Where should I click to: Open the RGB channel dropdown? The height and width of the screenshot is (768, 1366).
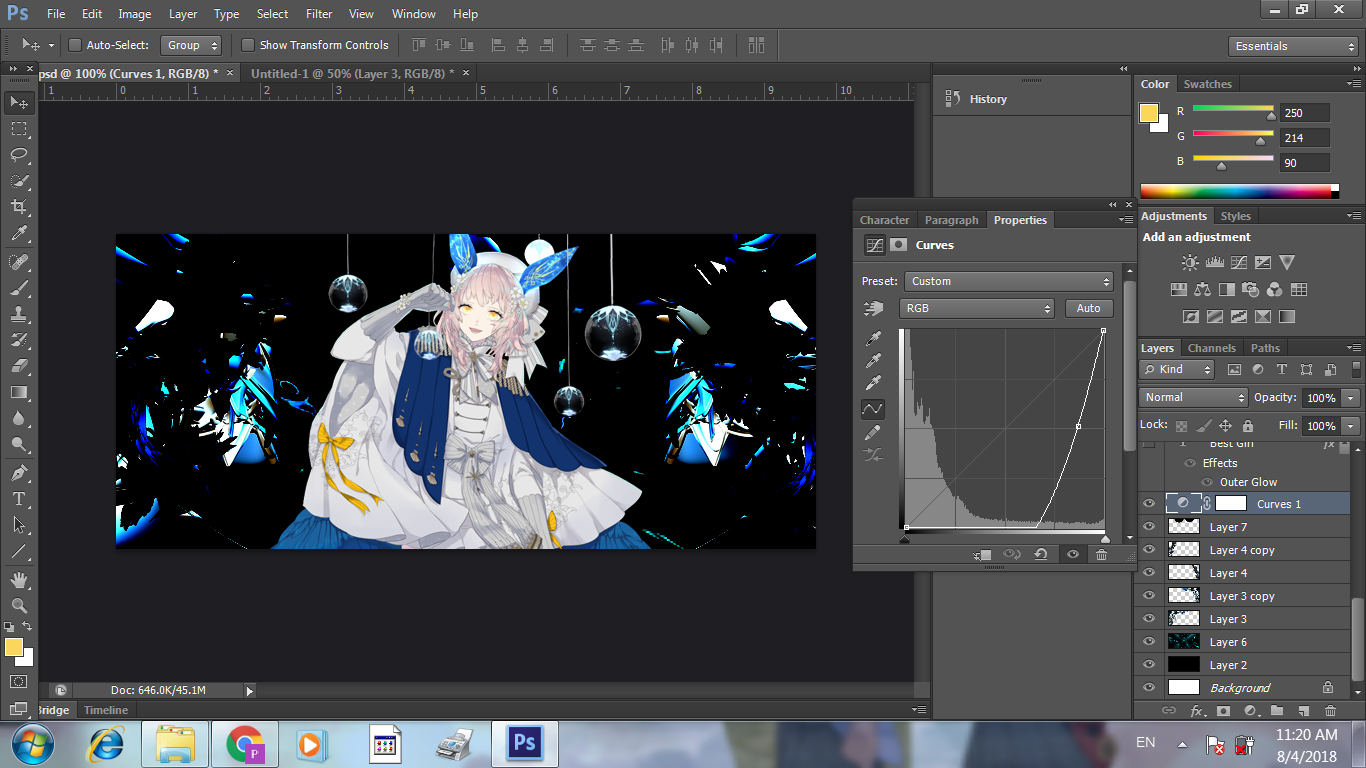(977, 308)
